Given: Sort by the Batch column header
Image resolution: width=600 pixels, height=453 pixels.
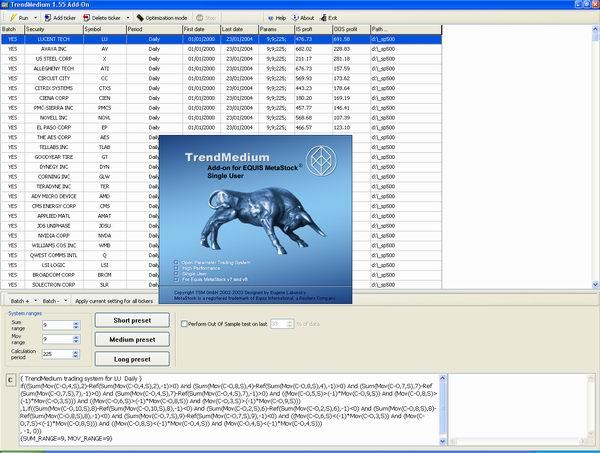Looking at the screenshot, I should tap(13, 29).
